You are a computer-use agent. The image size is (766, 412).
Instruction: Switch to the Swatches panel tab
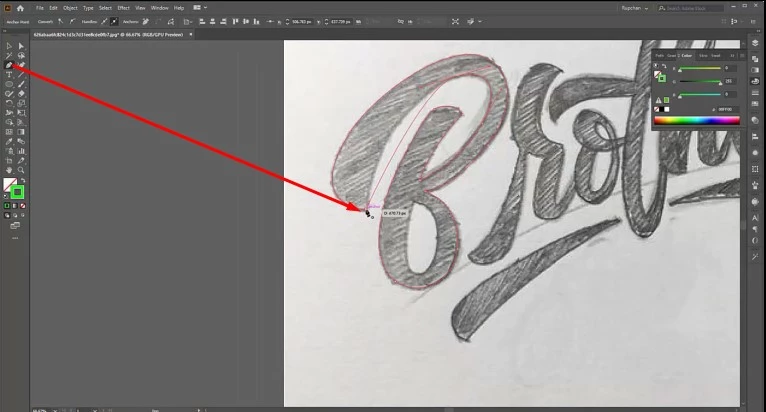(x=716, y=56)
